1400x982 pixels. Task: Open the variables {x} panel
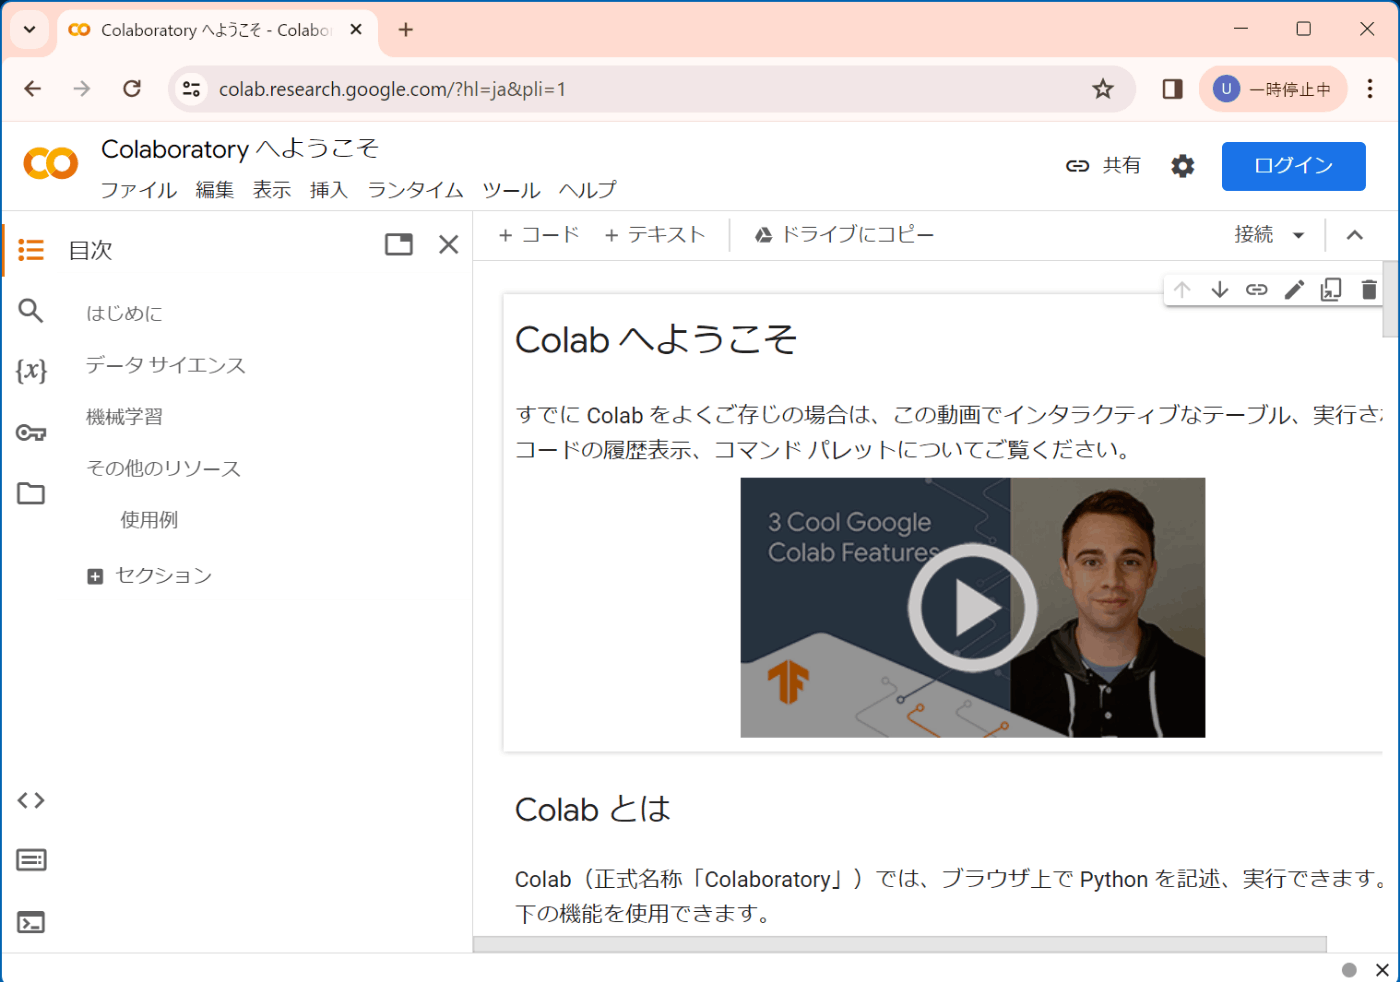click(x=31, y=371)
